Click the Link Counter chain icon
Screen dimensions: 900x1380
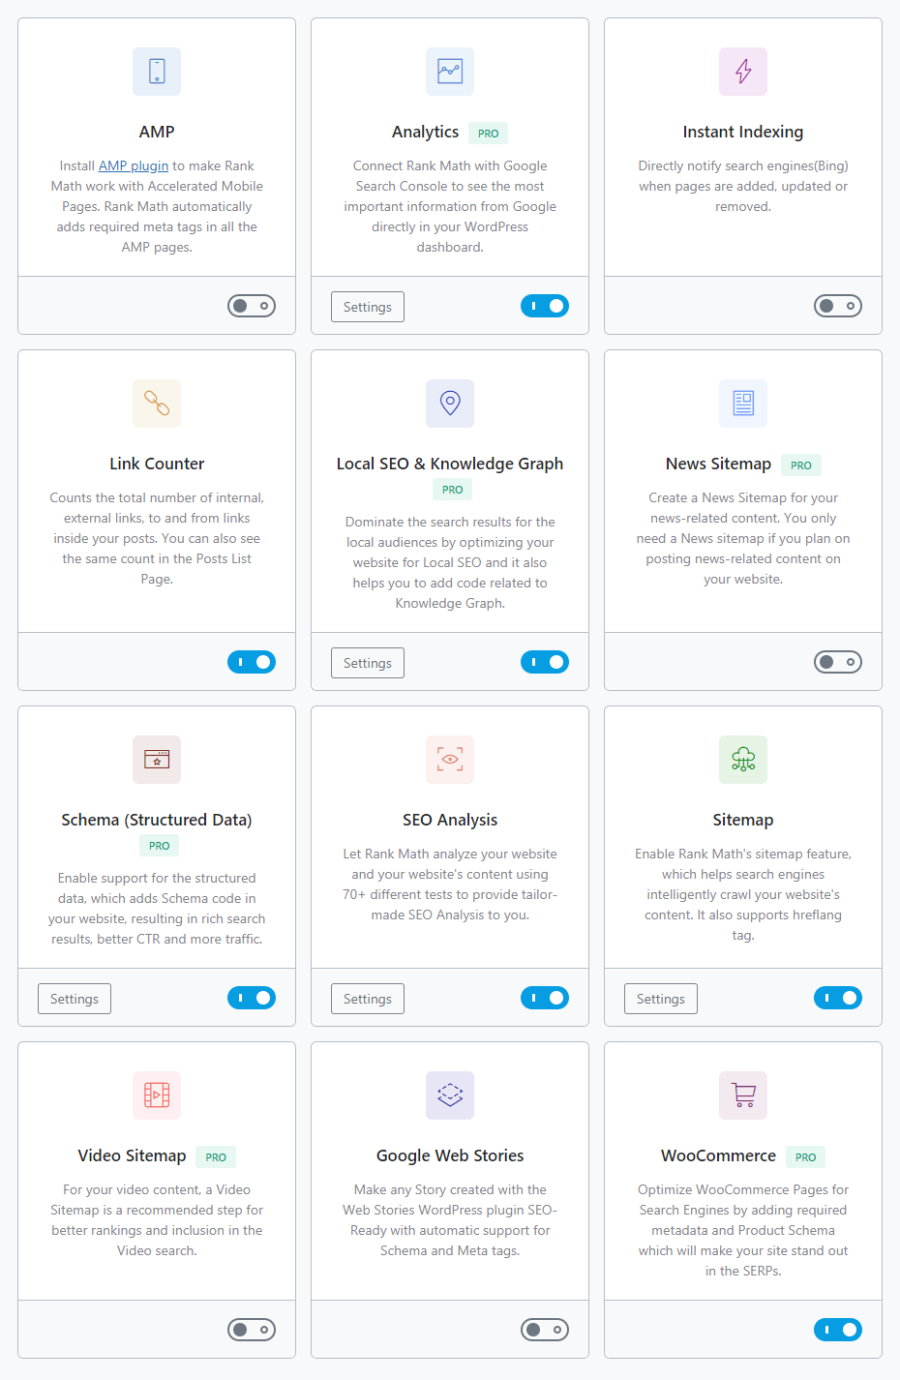157,404
